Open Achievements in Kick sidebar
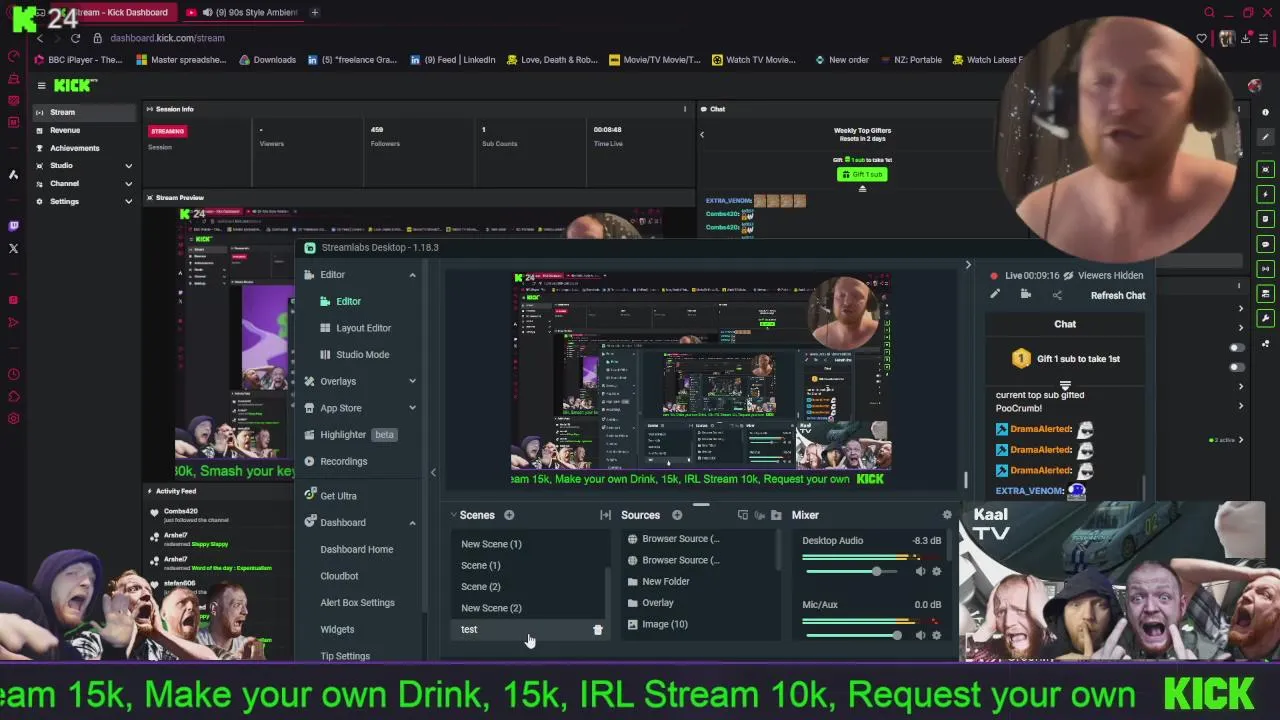Viewport: 1280px width, 720px height. [74, 148]
